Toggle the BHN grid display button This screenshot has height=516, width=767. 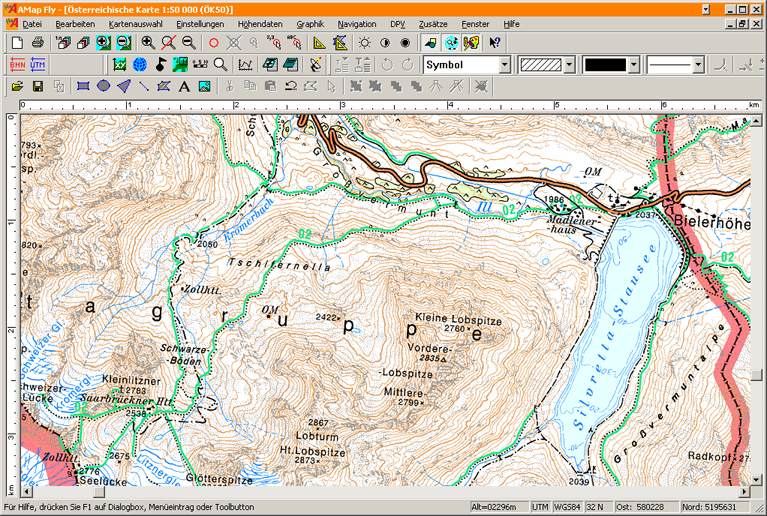17,65
